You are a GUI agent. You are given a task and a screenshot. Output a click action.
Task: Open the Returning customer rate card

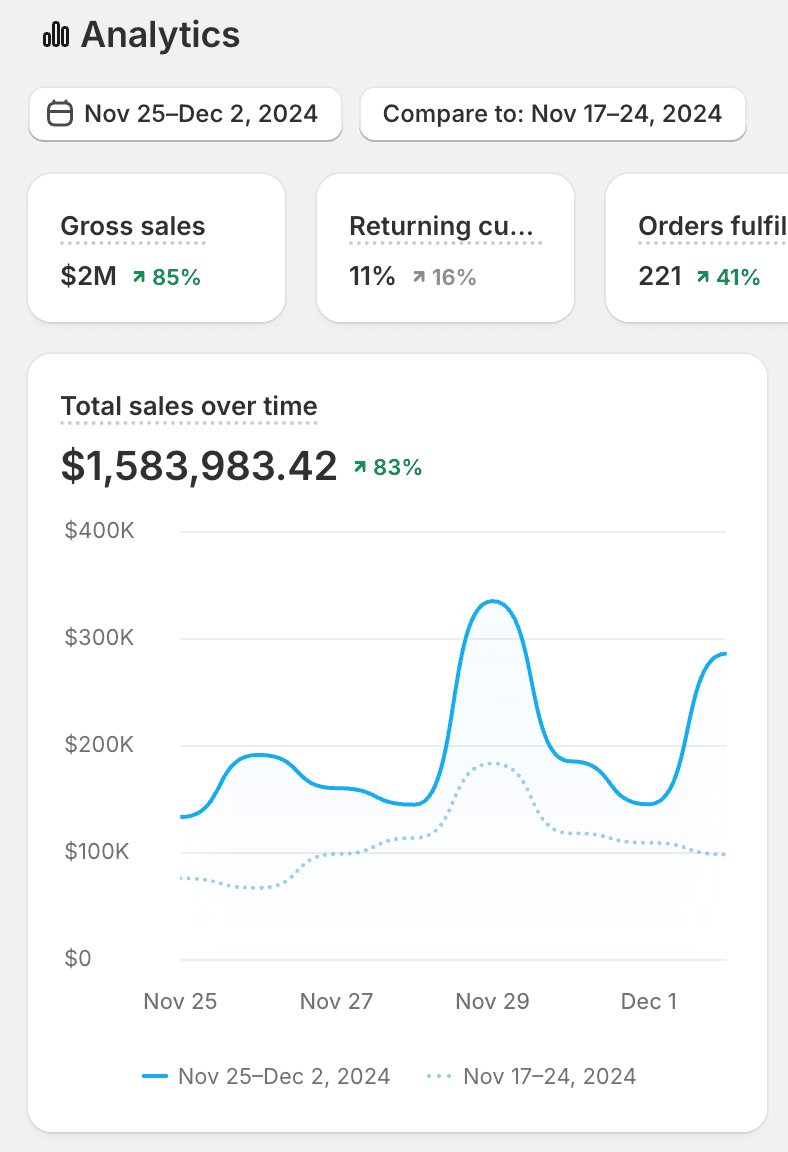click(x=445, y=248)
